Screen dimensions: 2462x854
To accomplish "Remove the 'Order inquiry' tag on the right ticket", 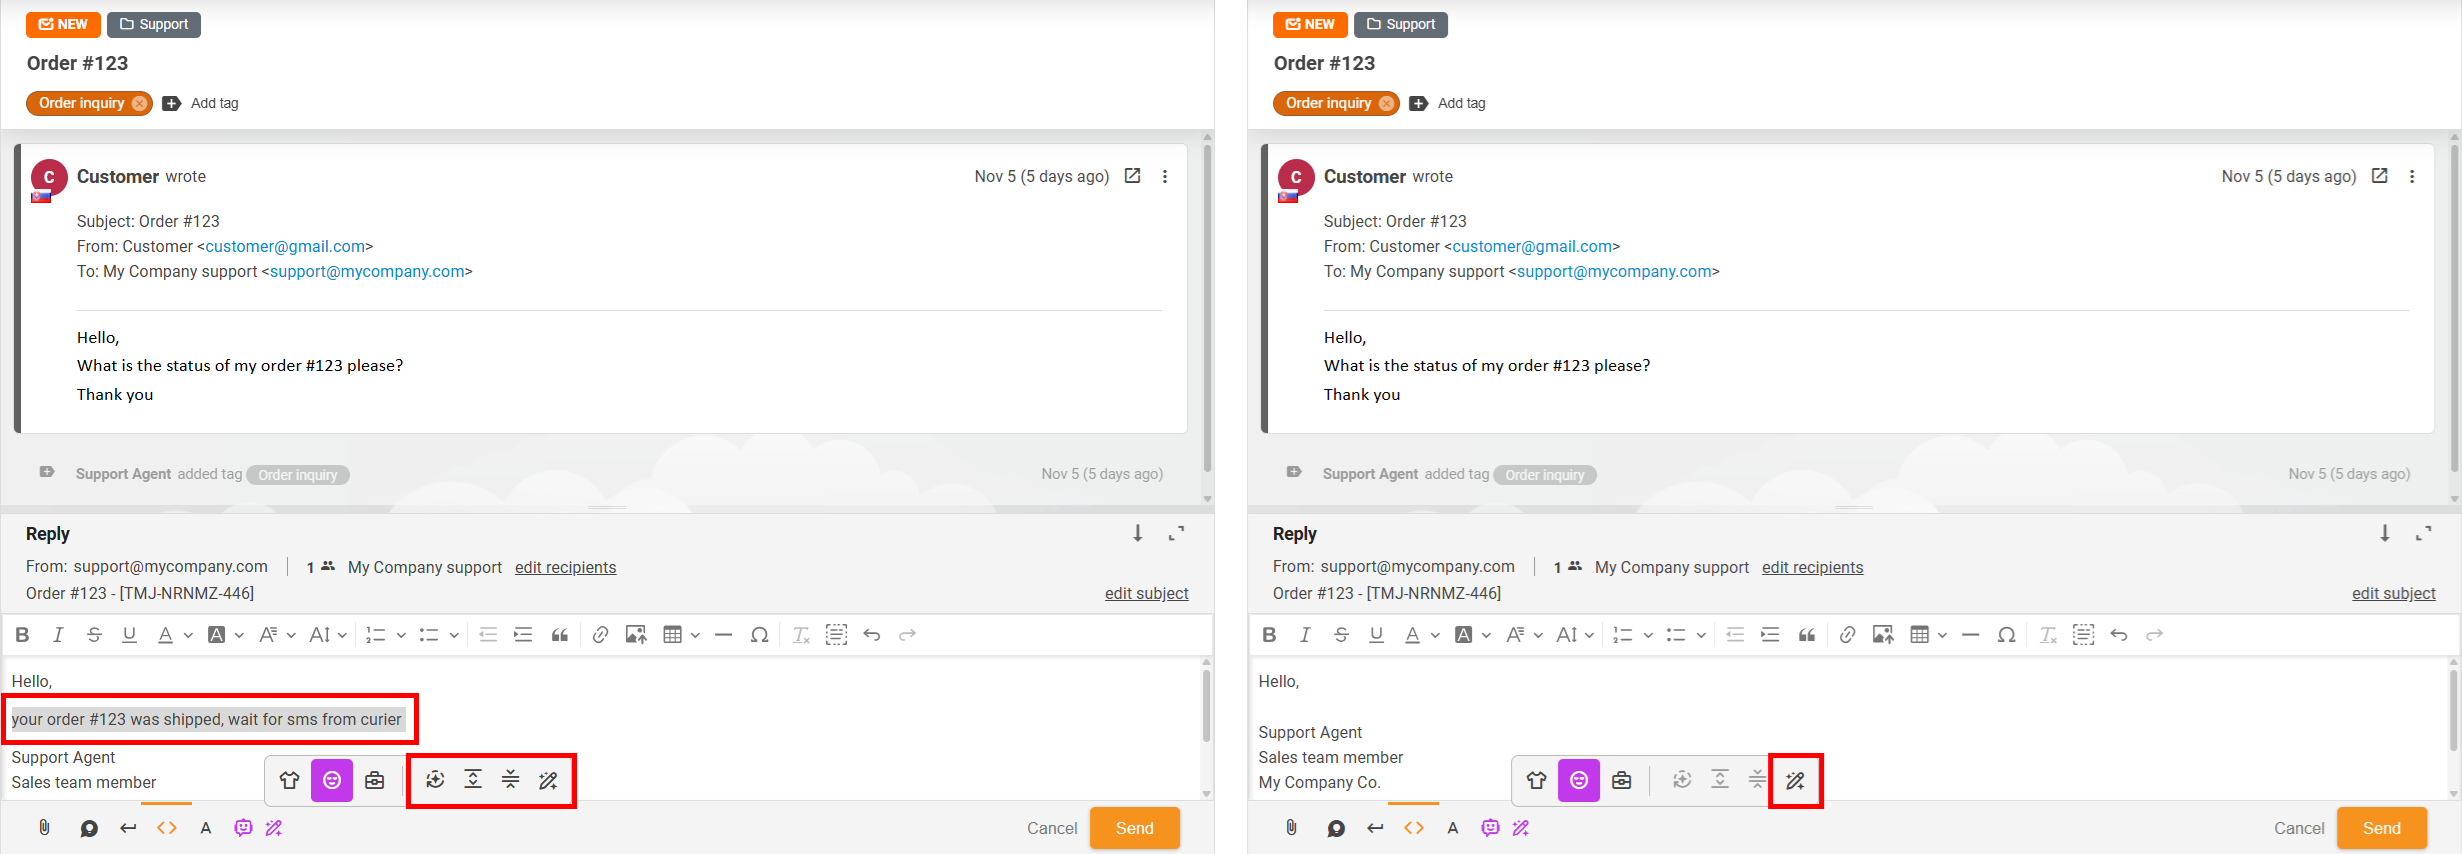I will [1386, 103].
